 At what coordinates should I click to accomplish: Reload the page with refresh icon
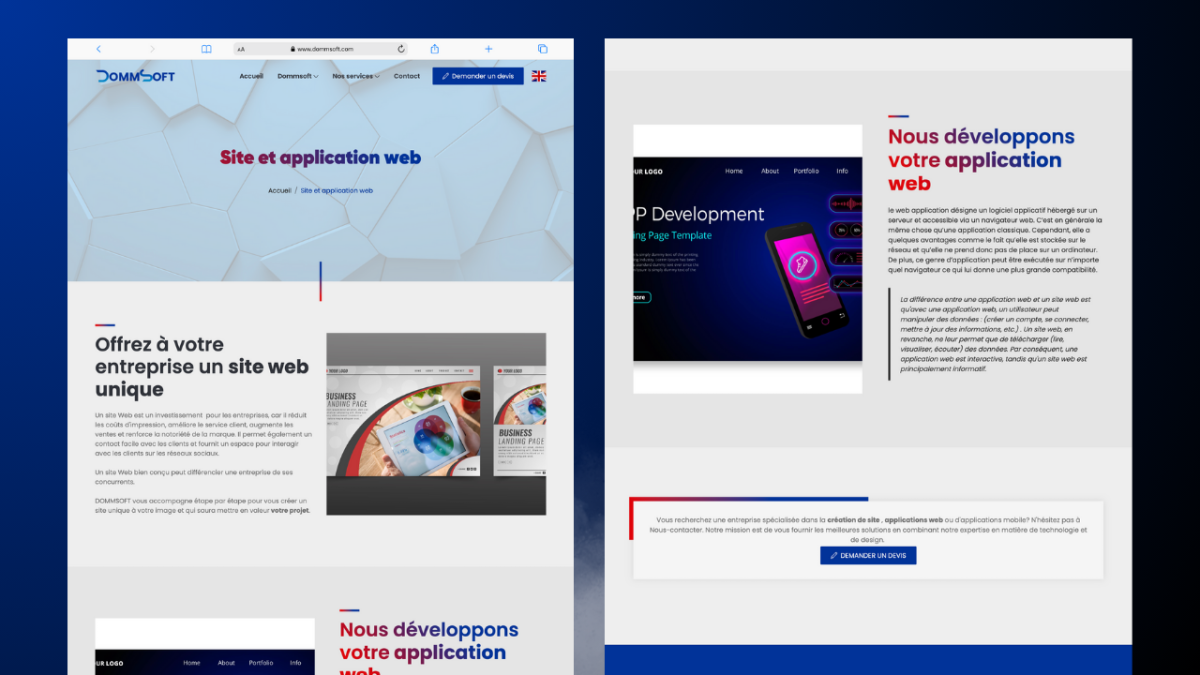401,49
